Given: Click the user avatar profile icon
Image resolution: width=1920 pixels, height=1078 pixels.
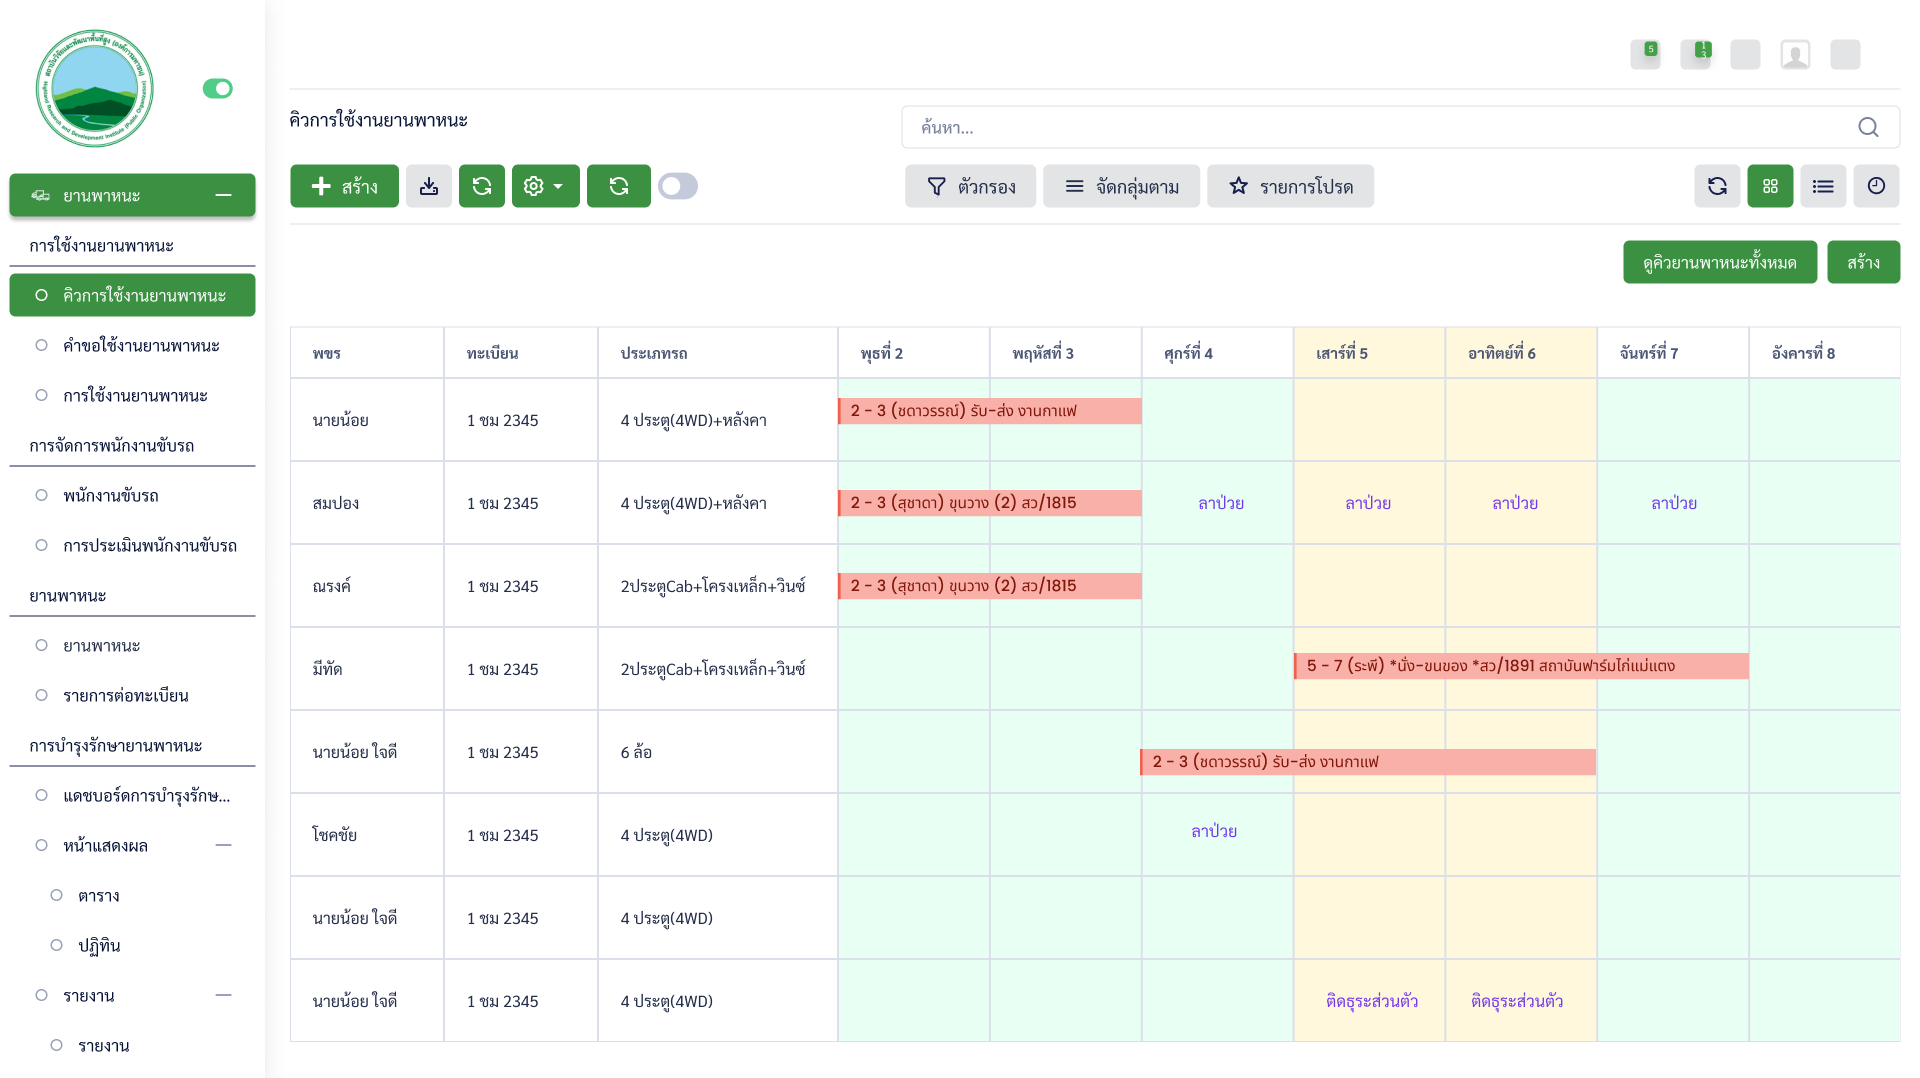Looking at the screenshot, I should point(1794,54).
